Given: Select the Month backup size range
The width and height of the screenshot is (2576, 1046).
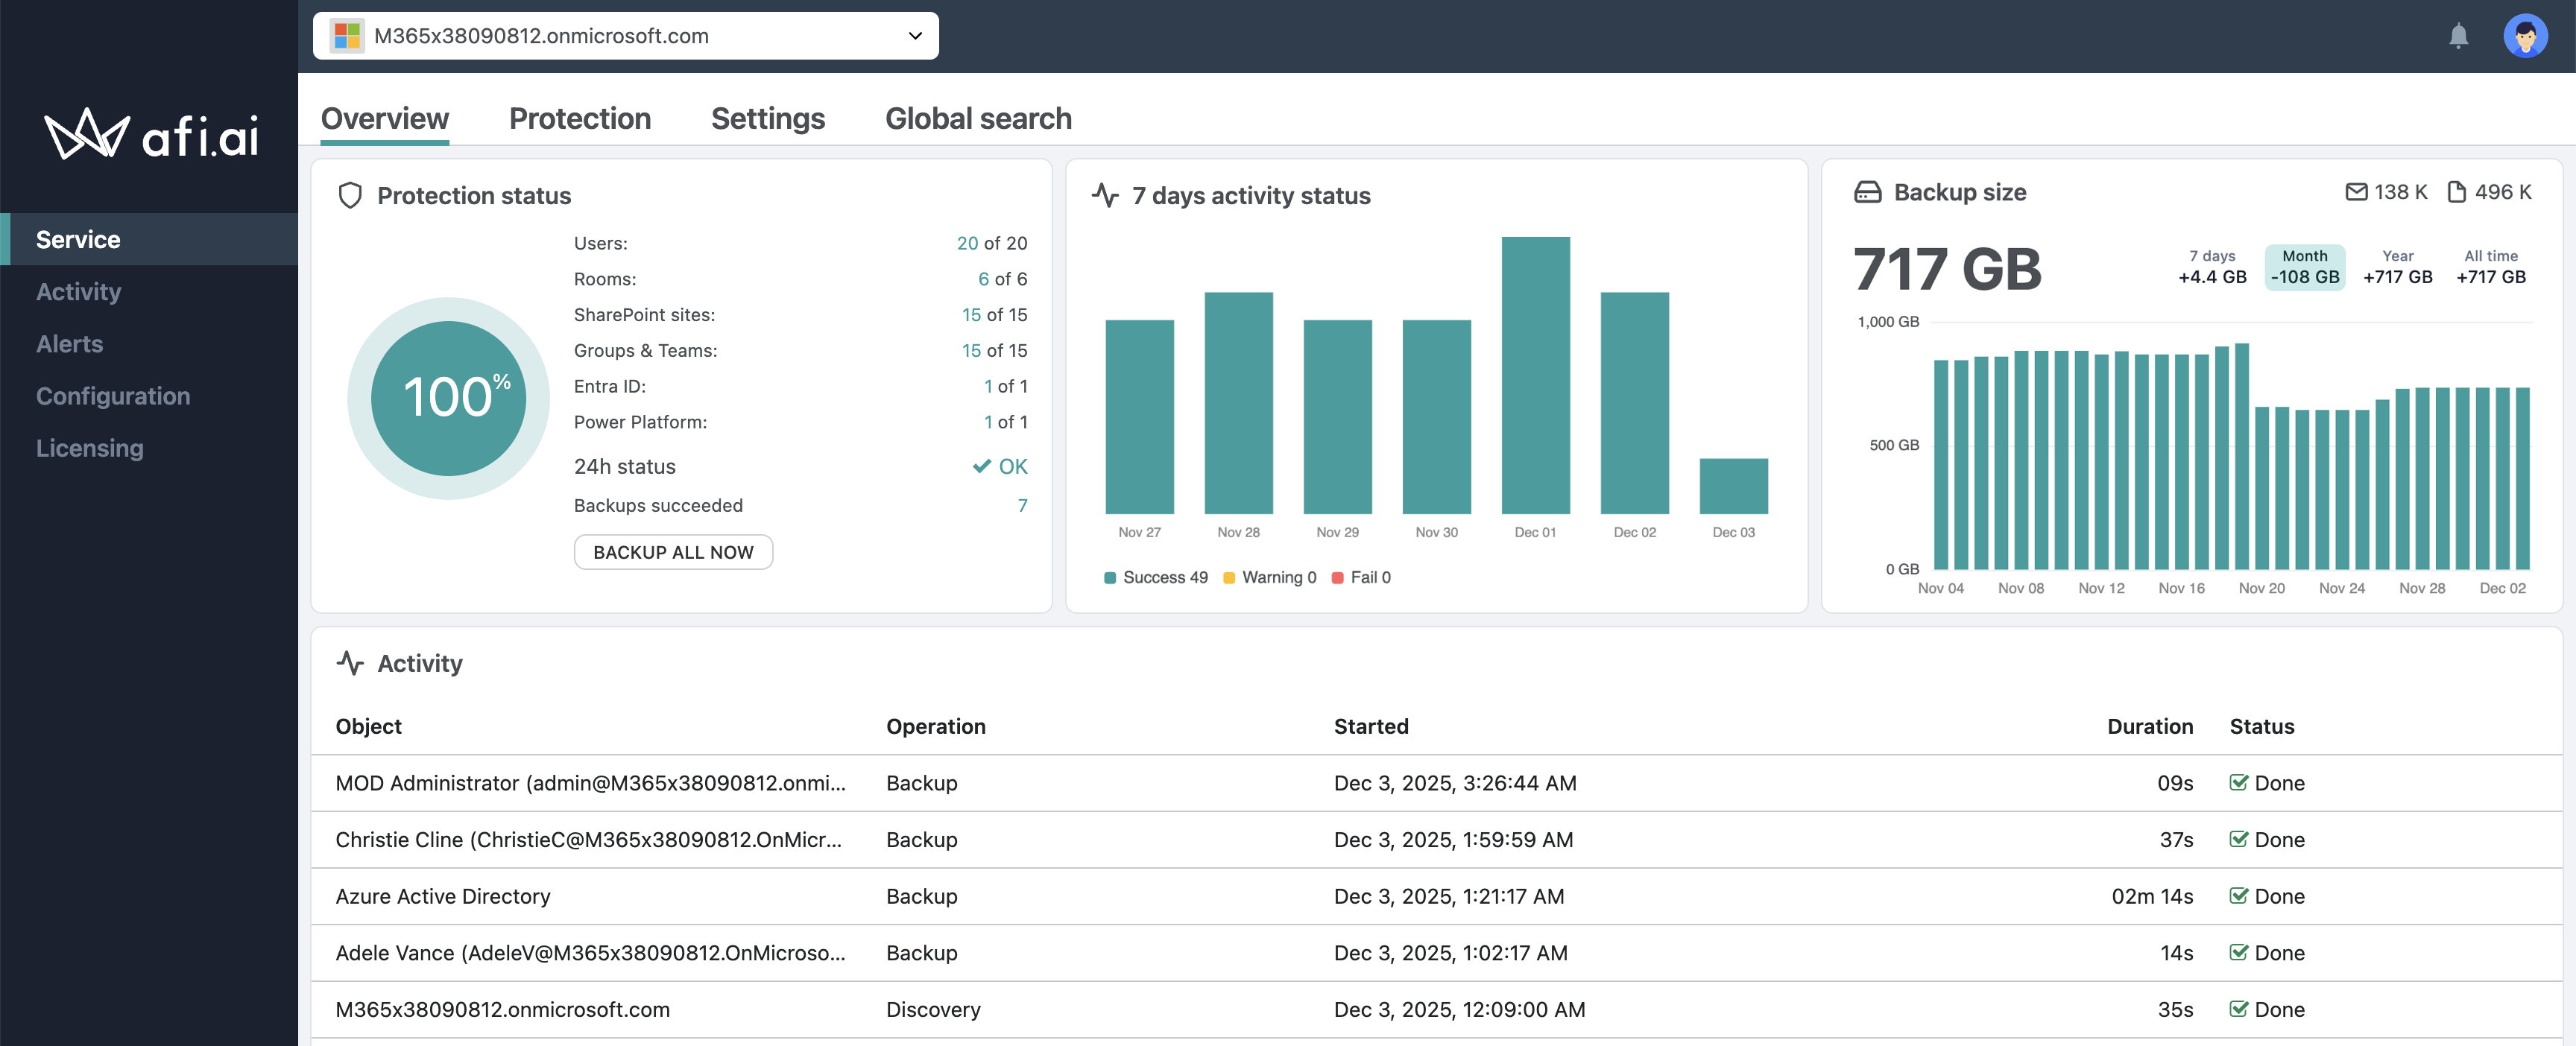Looking at the screenshot, I should tap(2304, 267).
